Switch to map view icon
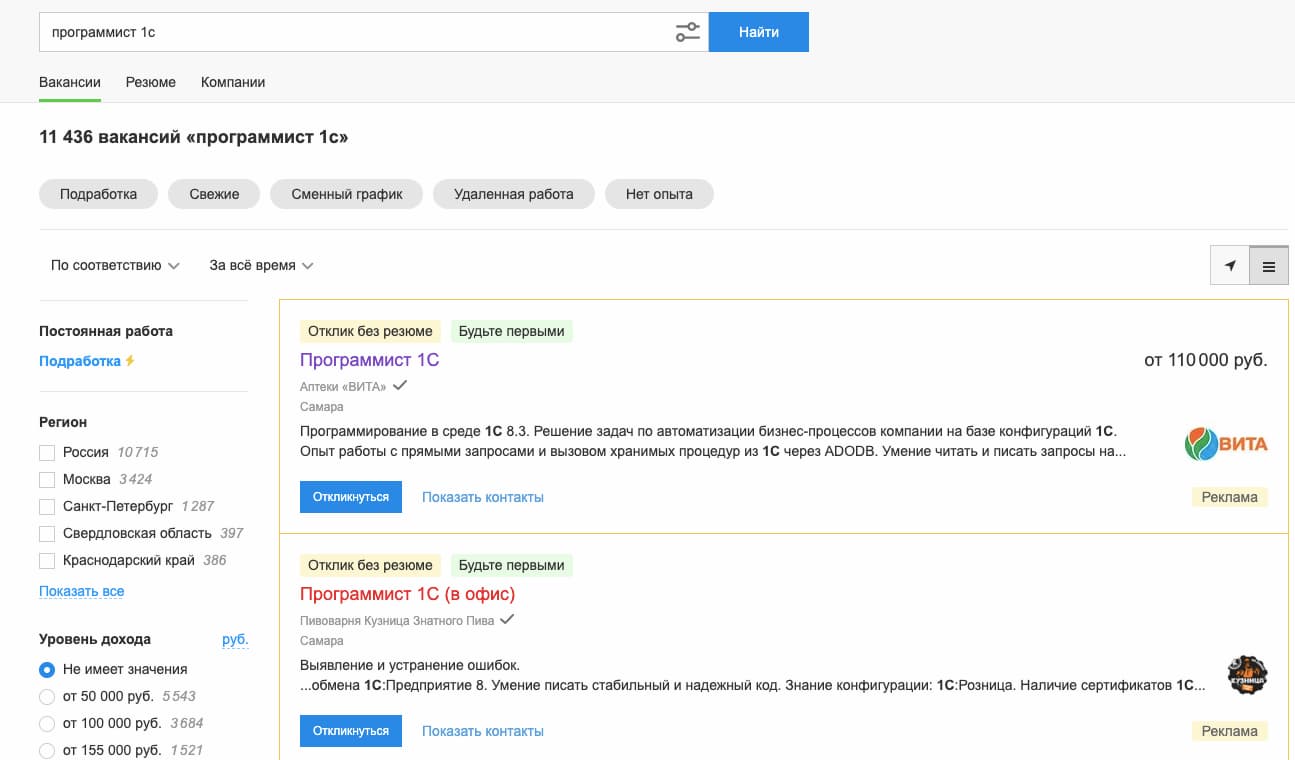The width and height of the screenshot is (1295, 760). pyautogui.click(x=1230, y=266)
